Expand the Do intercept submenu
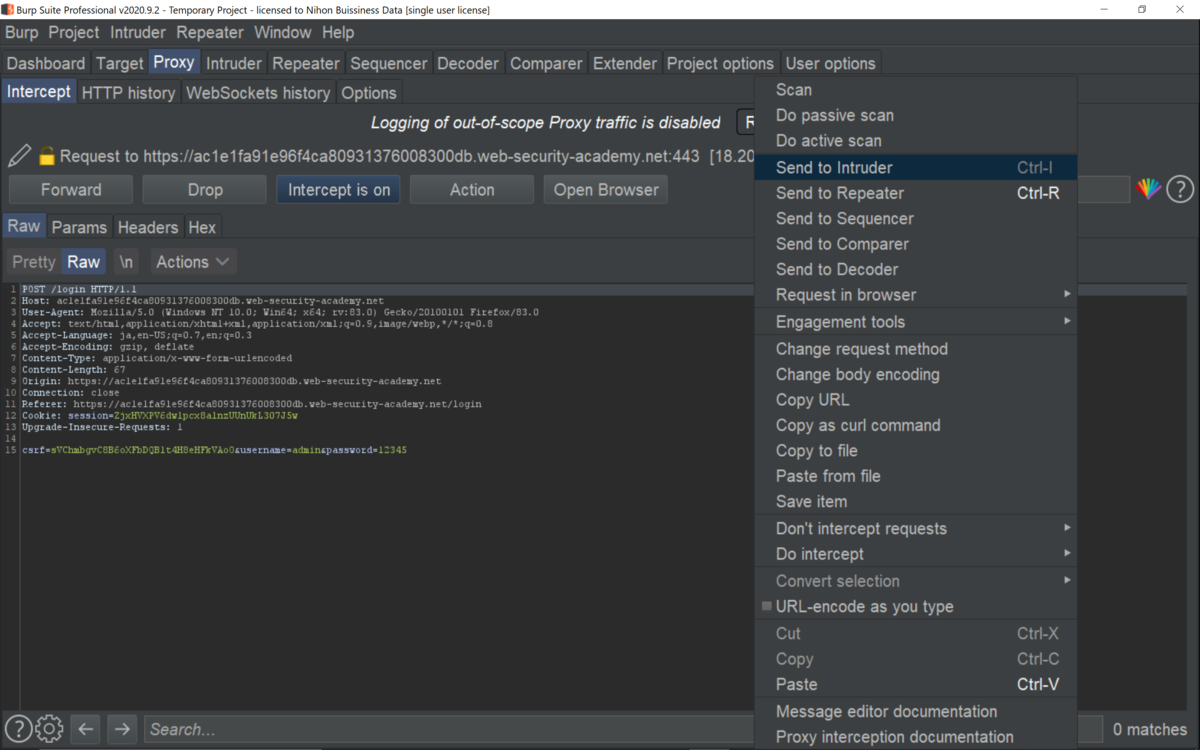Screen dimensions: 1200x750 click(x=916, y=554)
